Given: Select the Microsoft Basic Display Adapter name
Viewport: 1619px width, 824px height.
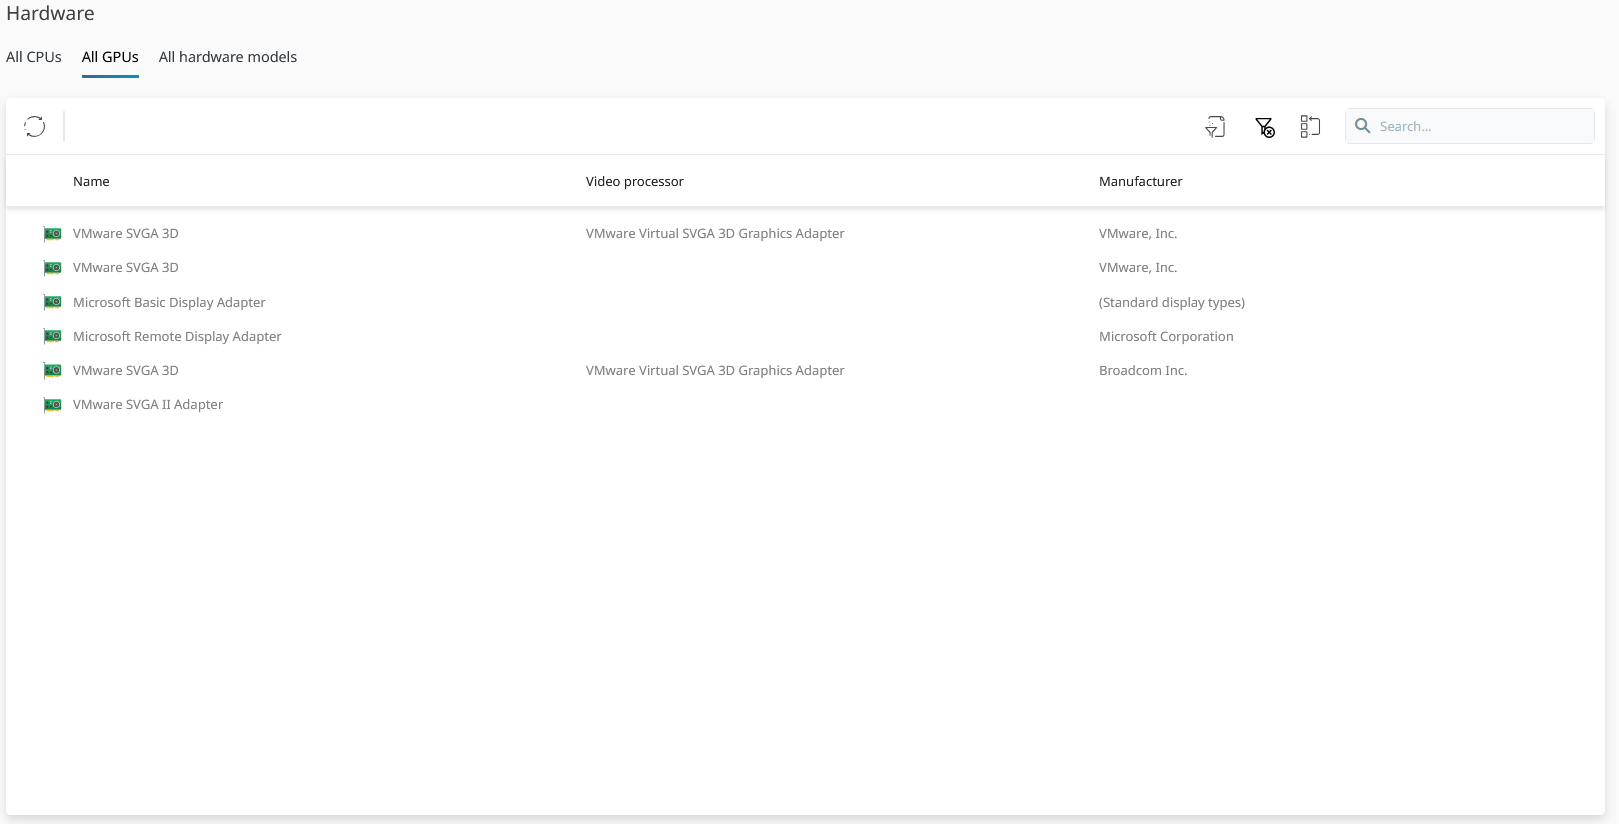Looking at the screenshot, I should point(169,302).
